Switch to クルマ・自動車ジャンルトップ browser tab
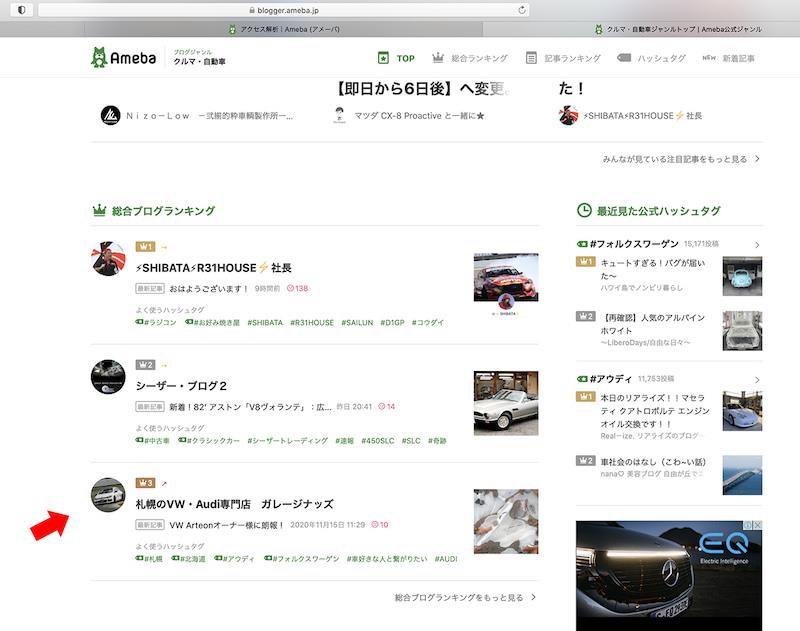This screenshot has height=631, width=800. 679,29
